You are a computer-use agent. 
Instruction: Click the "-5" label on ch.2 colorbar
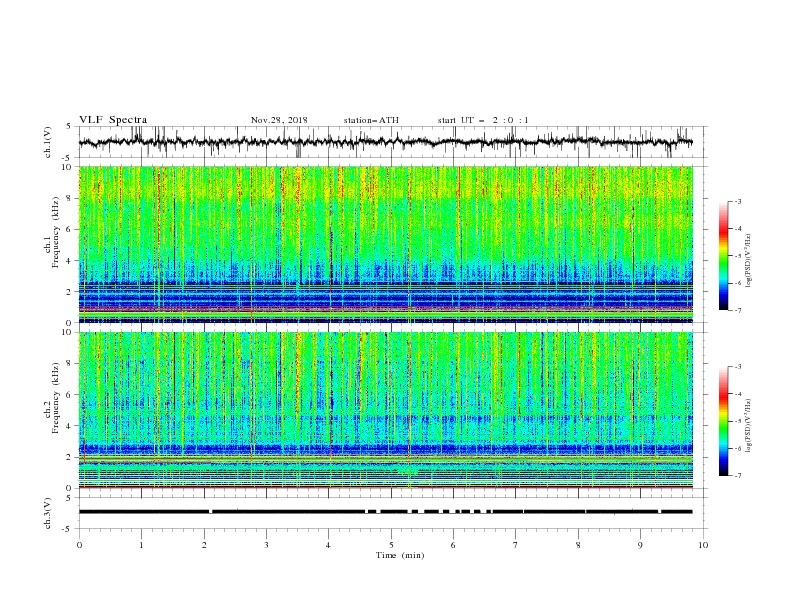(x=738, y=421)
